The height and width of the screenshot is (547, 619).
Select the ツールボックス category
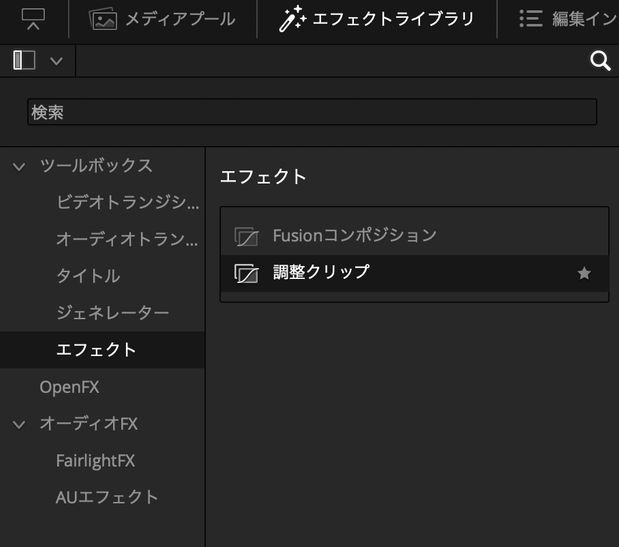96,165
